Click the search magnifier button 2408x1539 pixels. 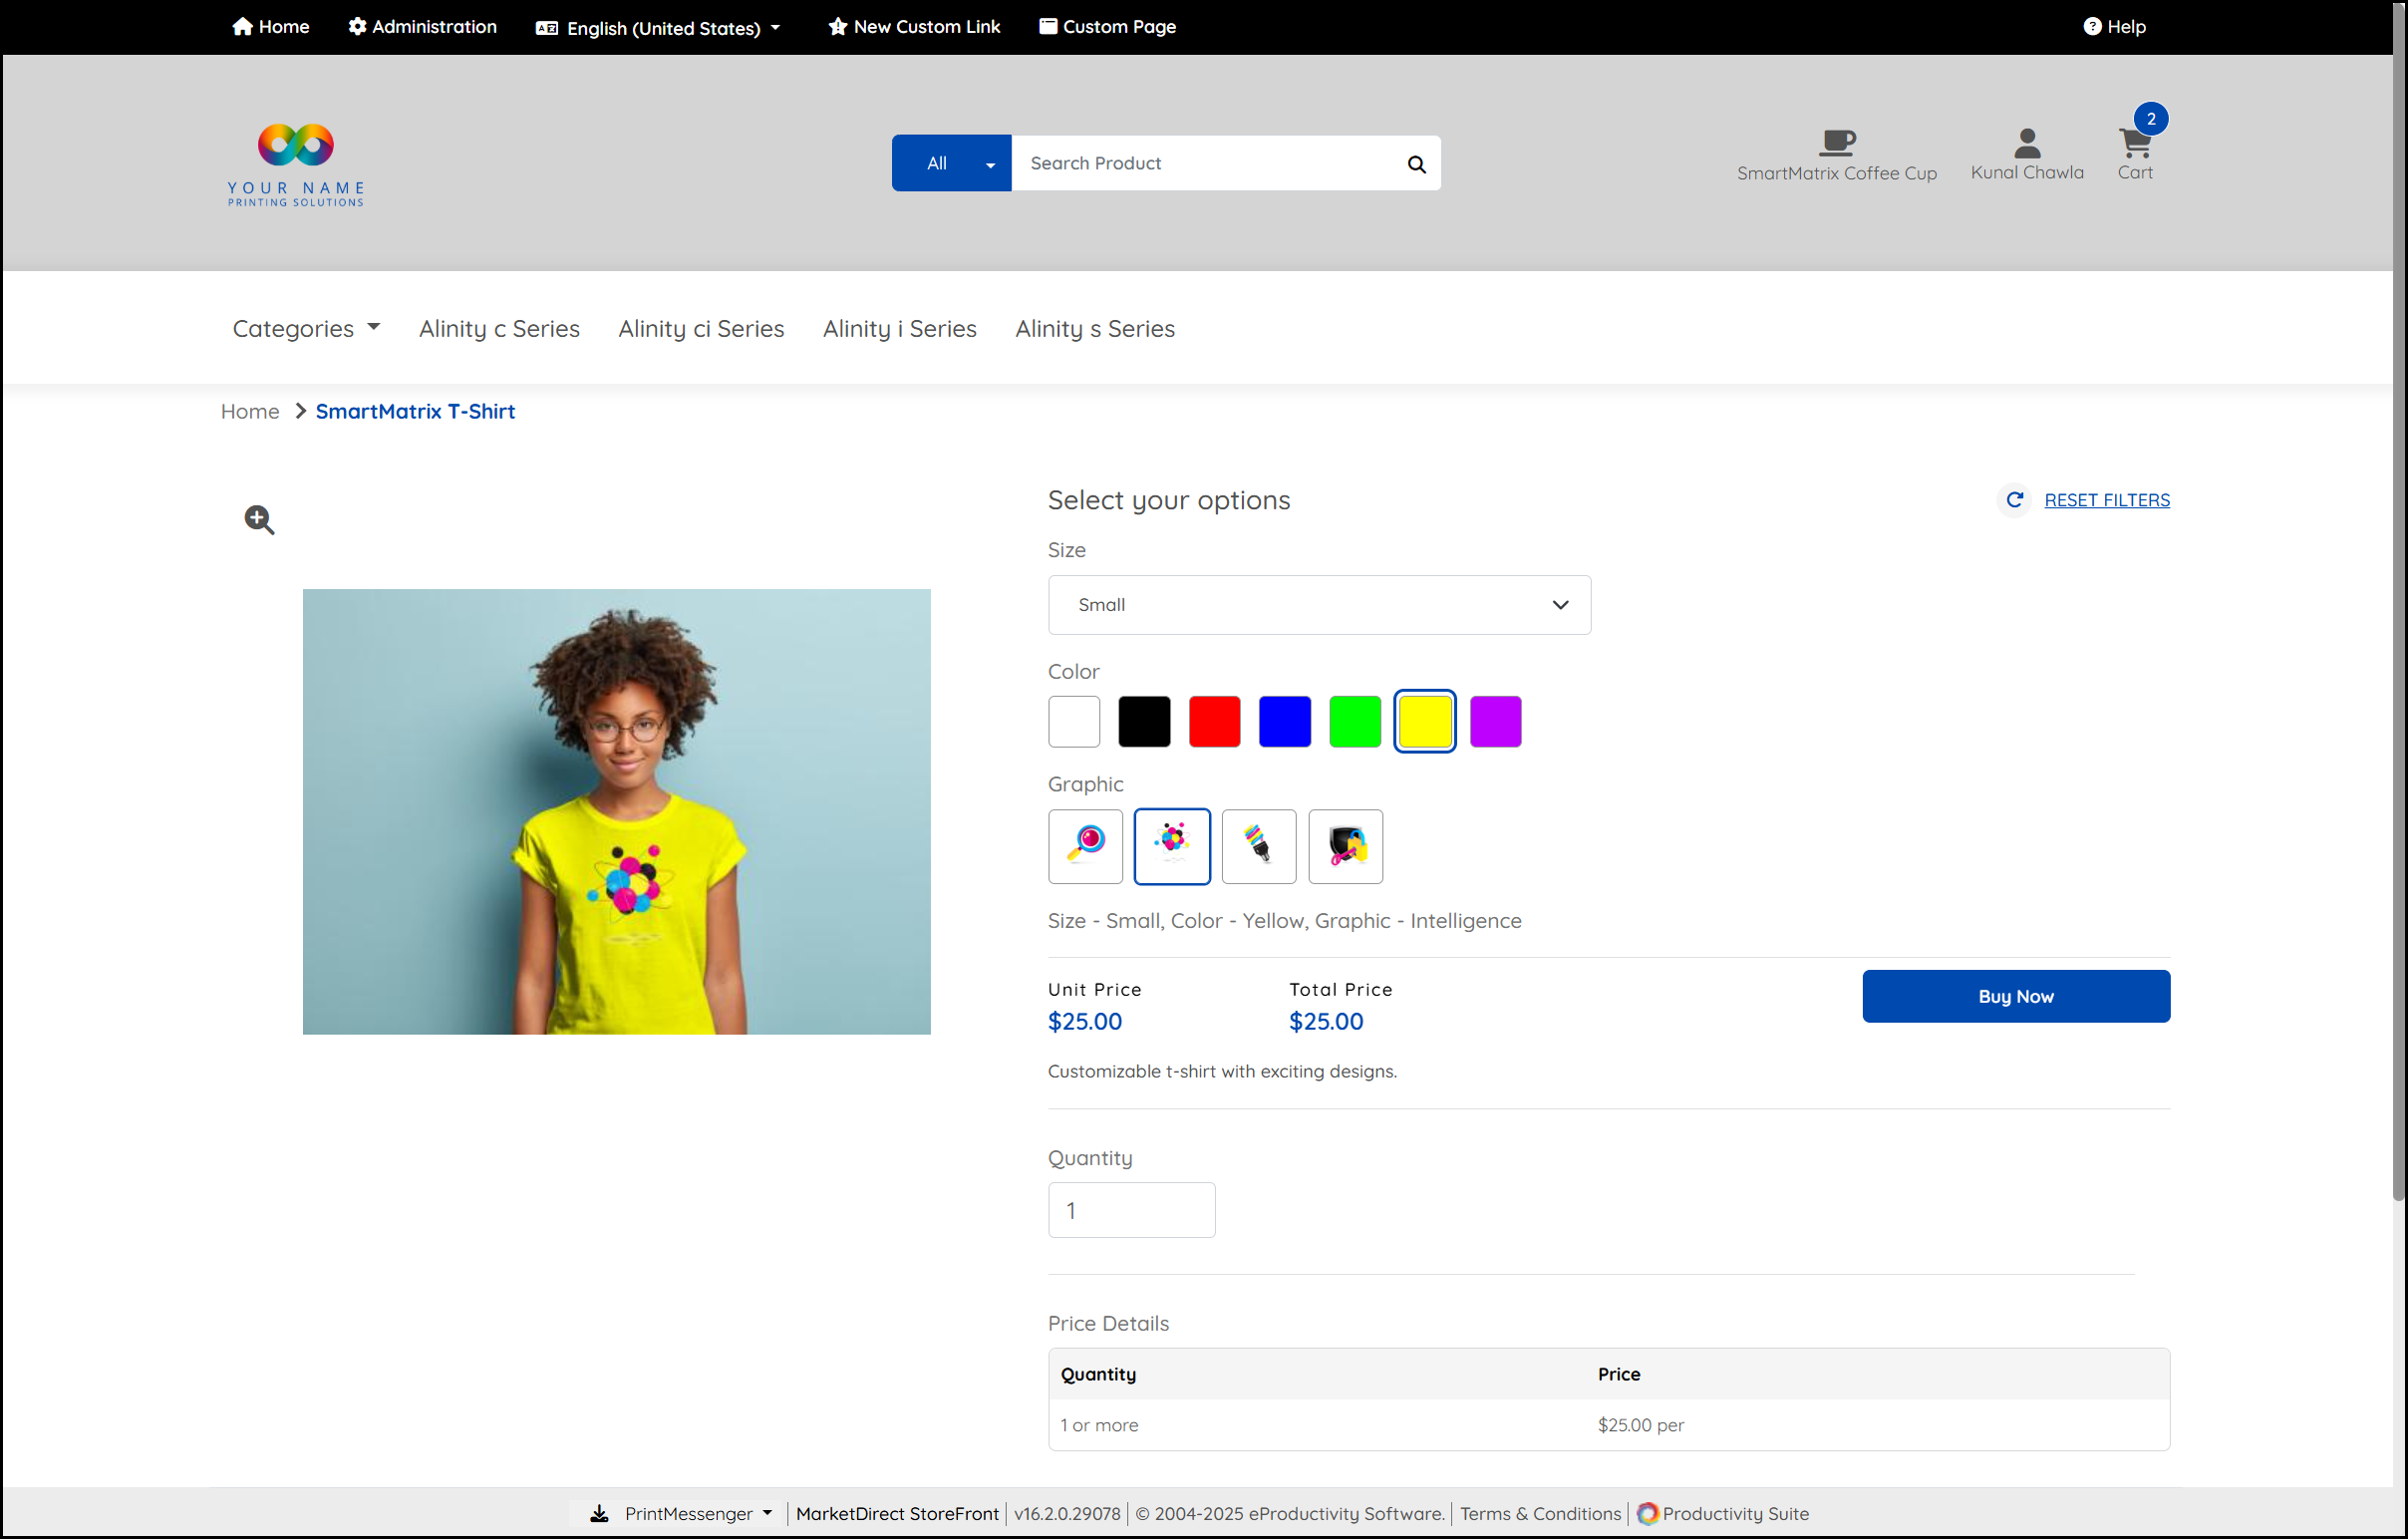coord(1416,164)
